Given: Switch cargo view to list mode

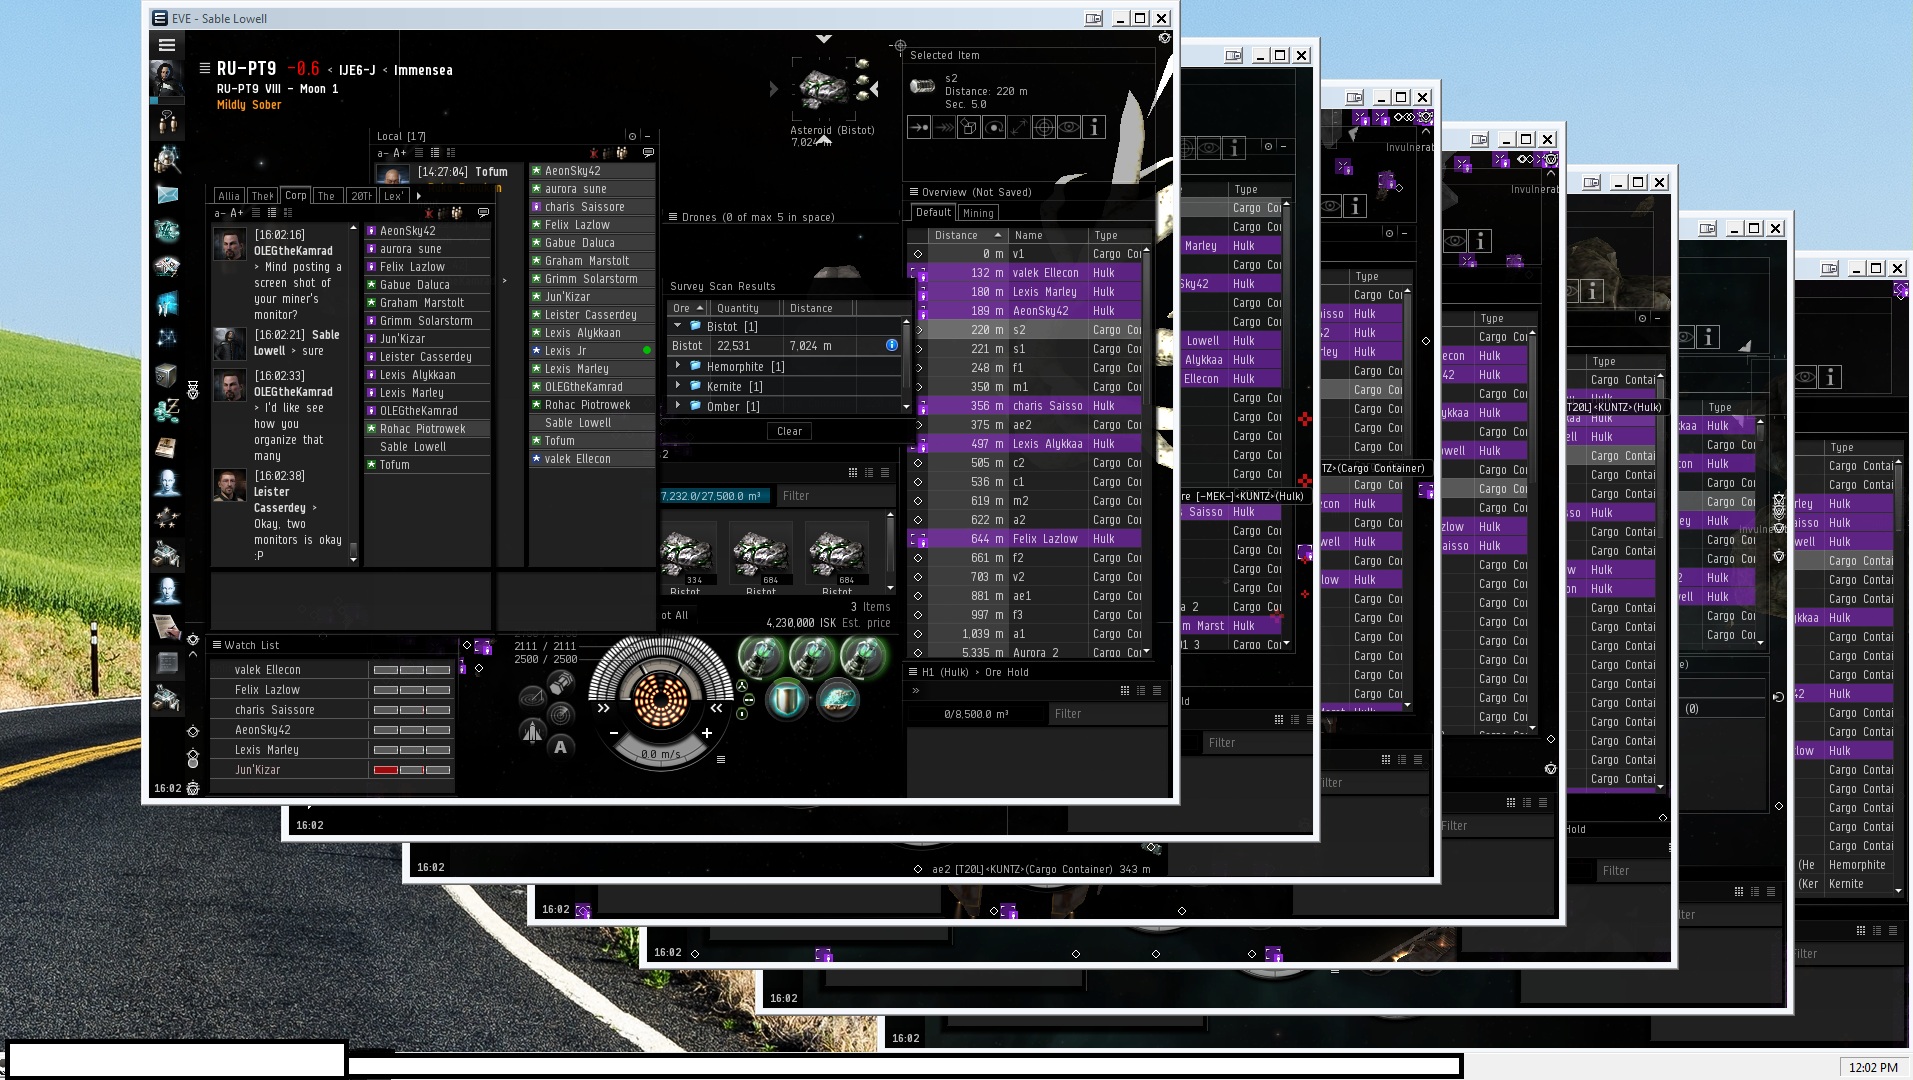Looking at the screenshot, I should coord(884,473).
